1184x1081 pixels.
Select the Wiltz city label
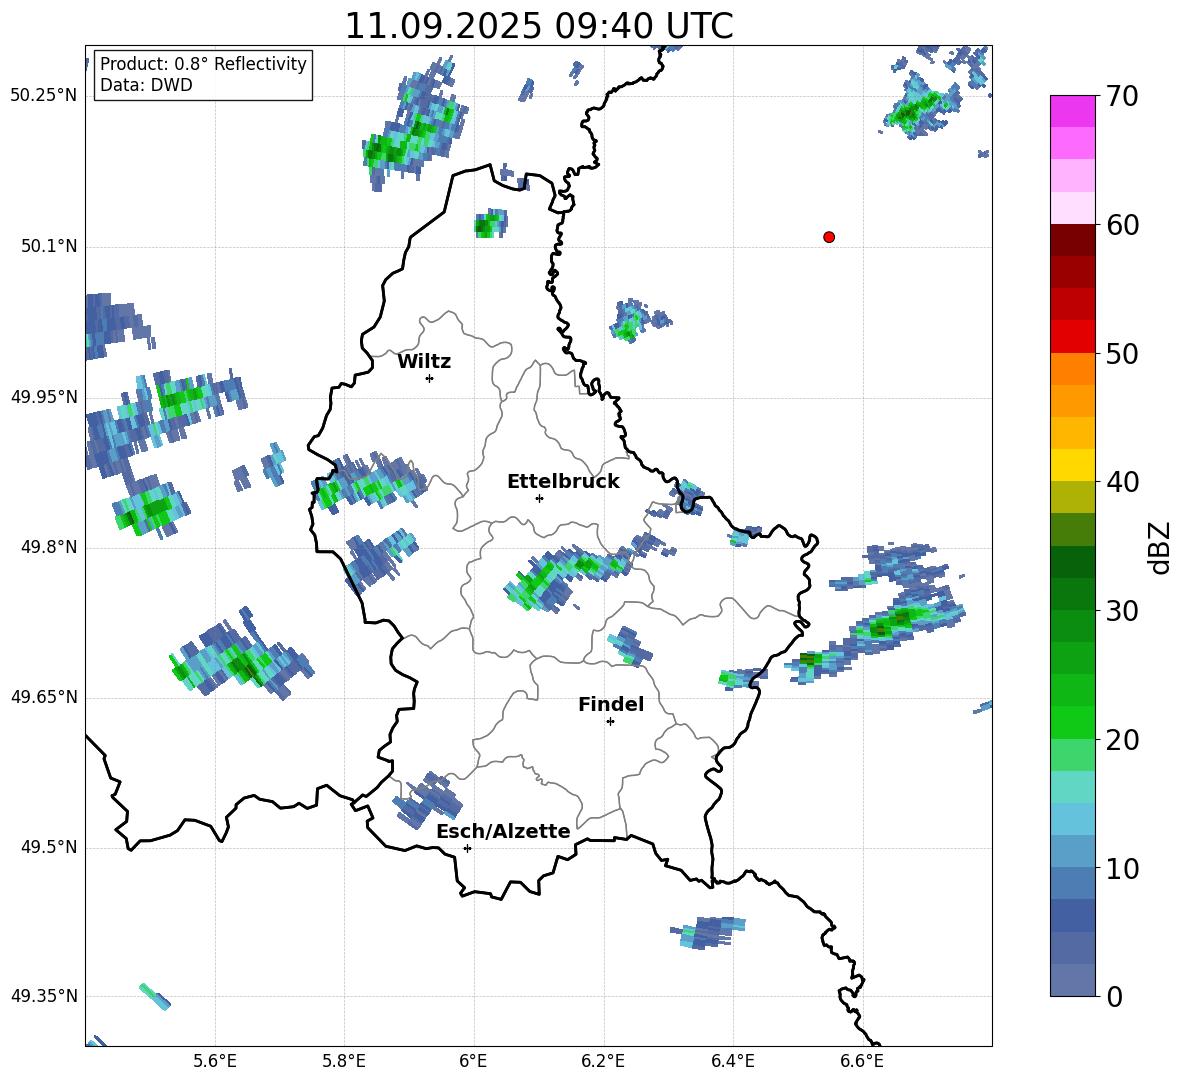(x=424, y=362)
